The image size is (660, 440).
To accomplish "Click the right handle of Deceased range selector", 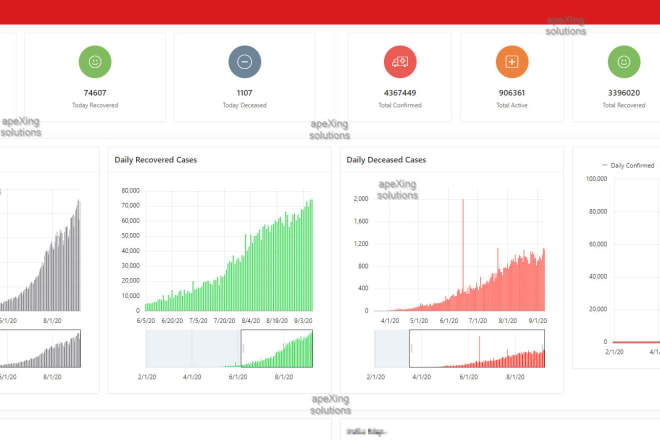I will click(543, 349).
